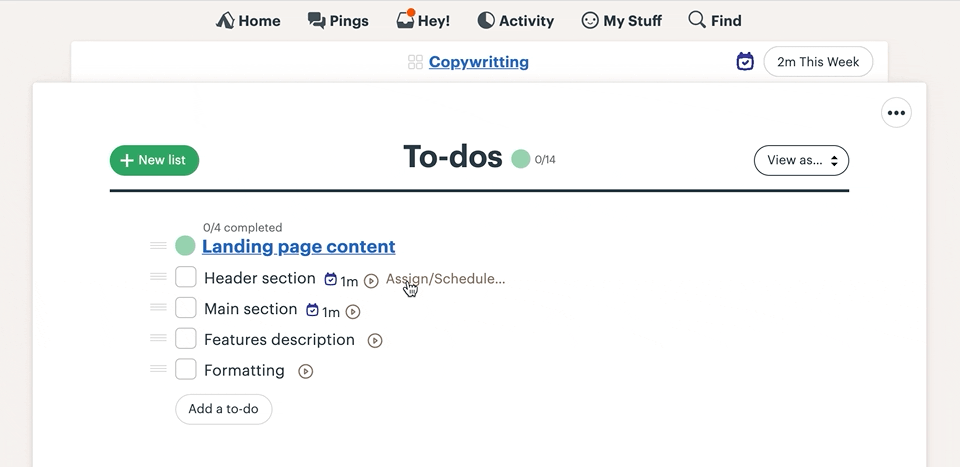Viewport: 960px width, 467px height.
Task: Open the Landing page content list
Action: click(x=299, y=247)
